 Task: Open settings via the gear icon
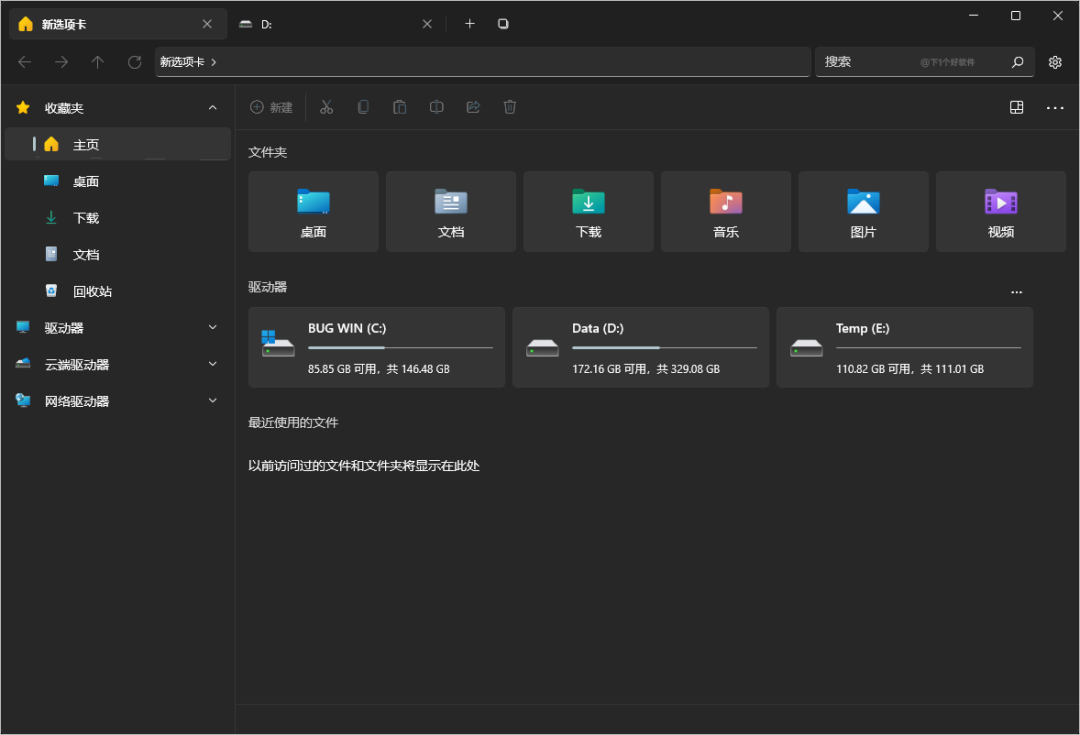tap(1055, 62)
